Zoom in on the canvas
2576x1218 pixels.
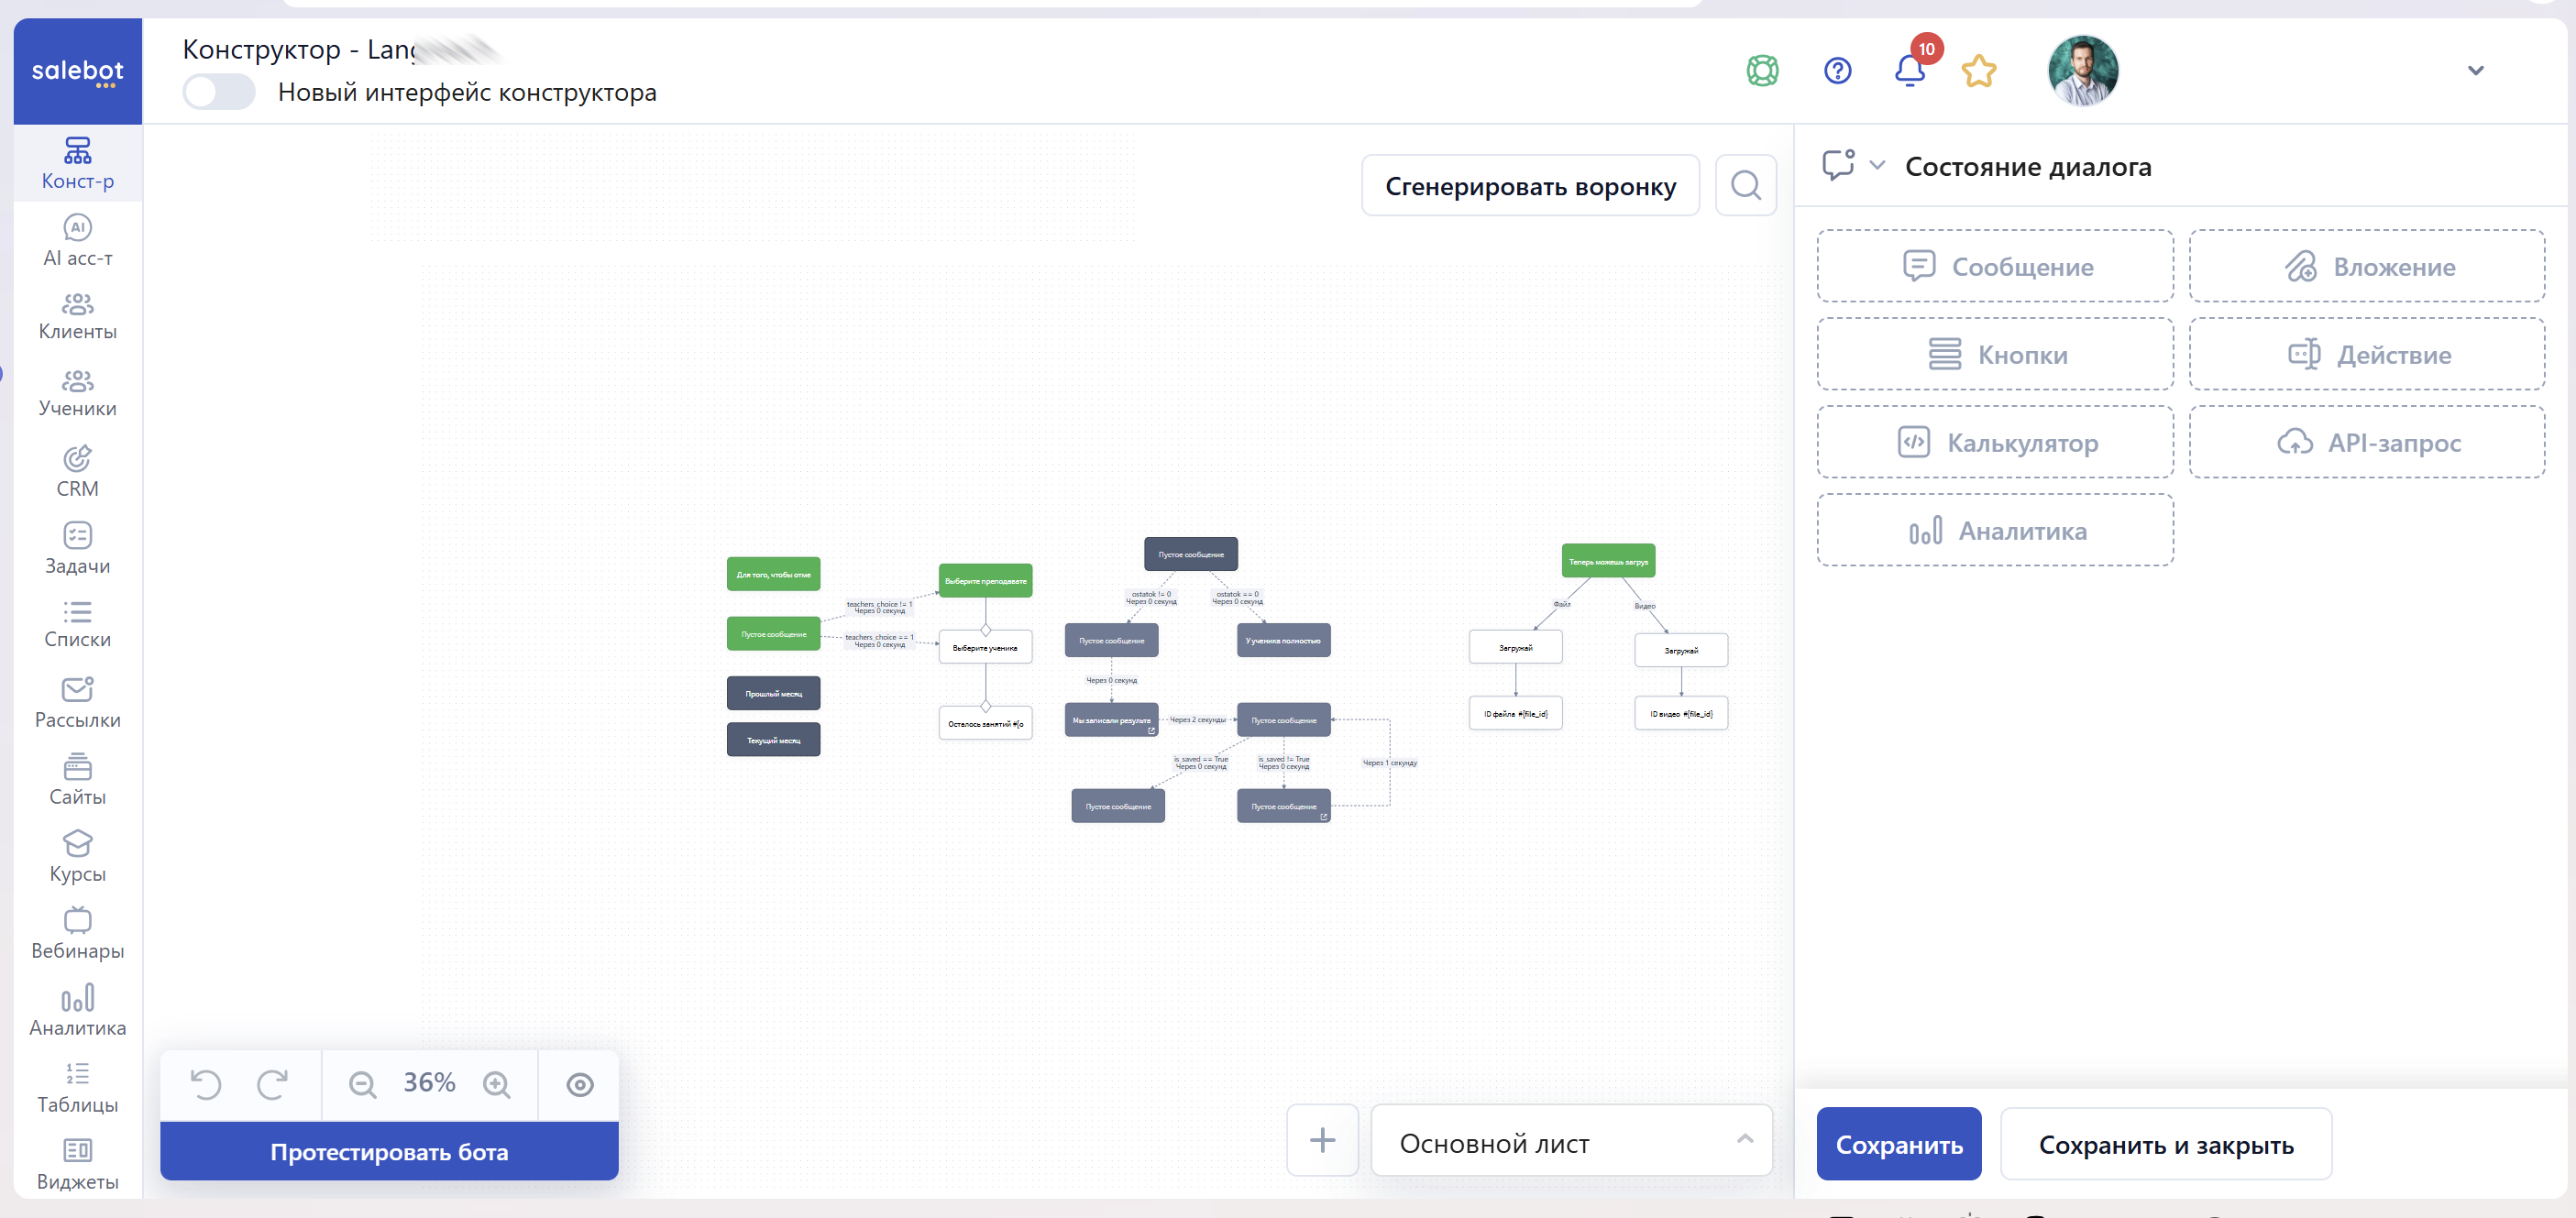pyautogui.click(x=497, y=1084)
